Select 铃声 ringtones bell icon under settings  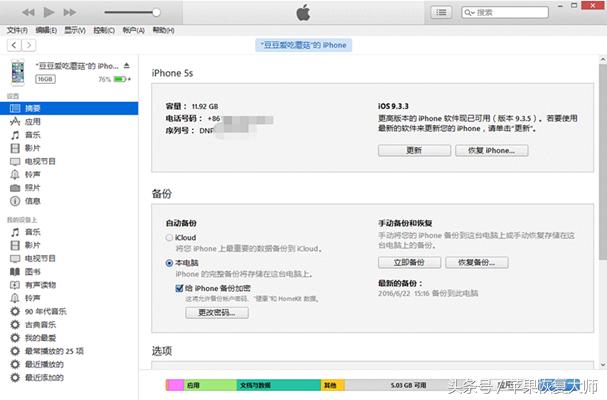point(15,175)
